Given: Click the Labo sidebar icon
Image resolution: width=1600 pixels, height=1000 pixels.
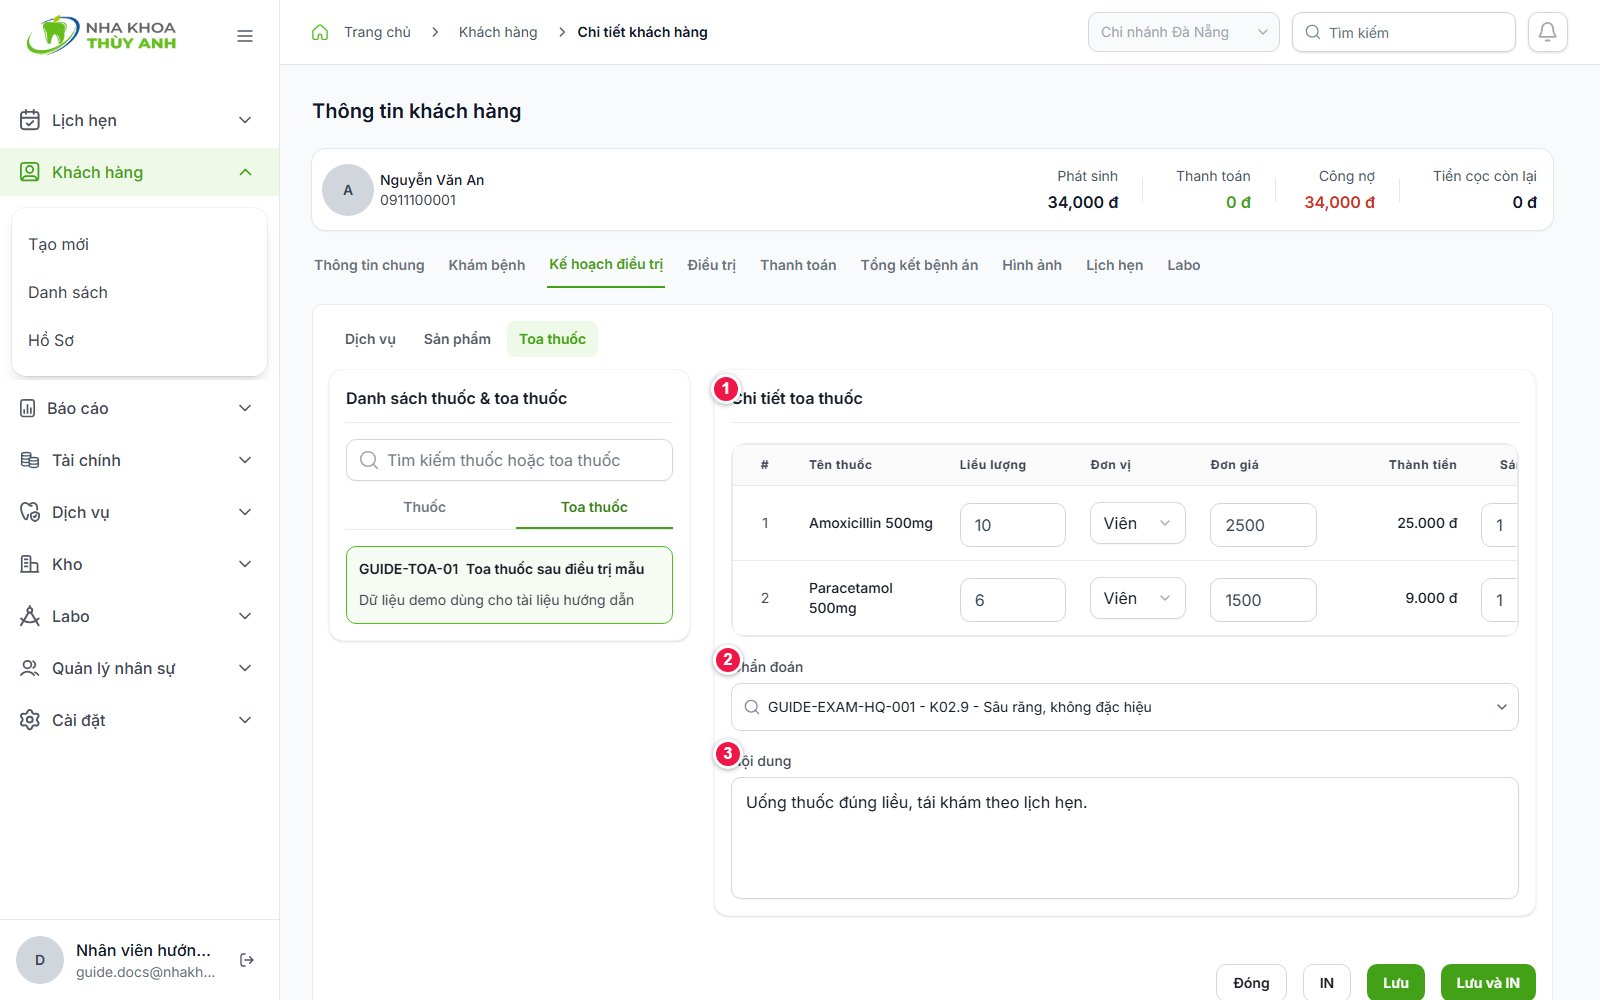Looking at the screenshot, I should click(x=30, y=616).
